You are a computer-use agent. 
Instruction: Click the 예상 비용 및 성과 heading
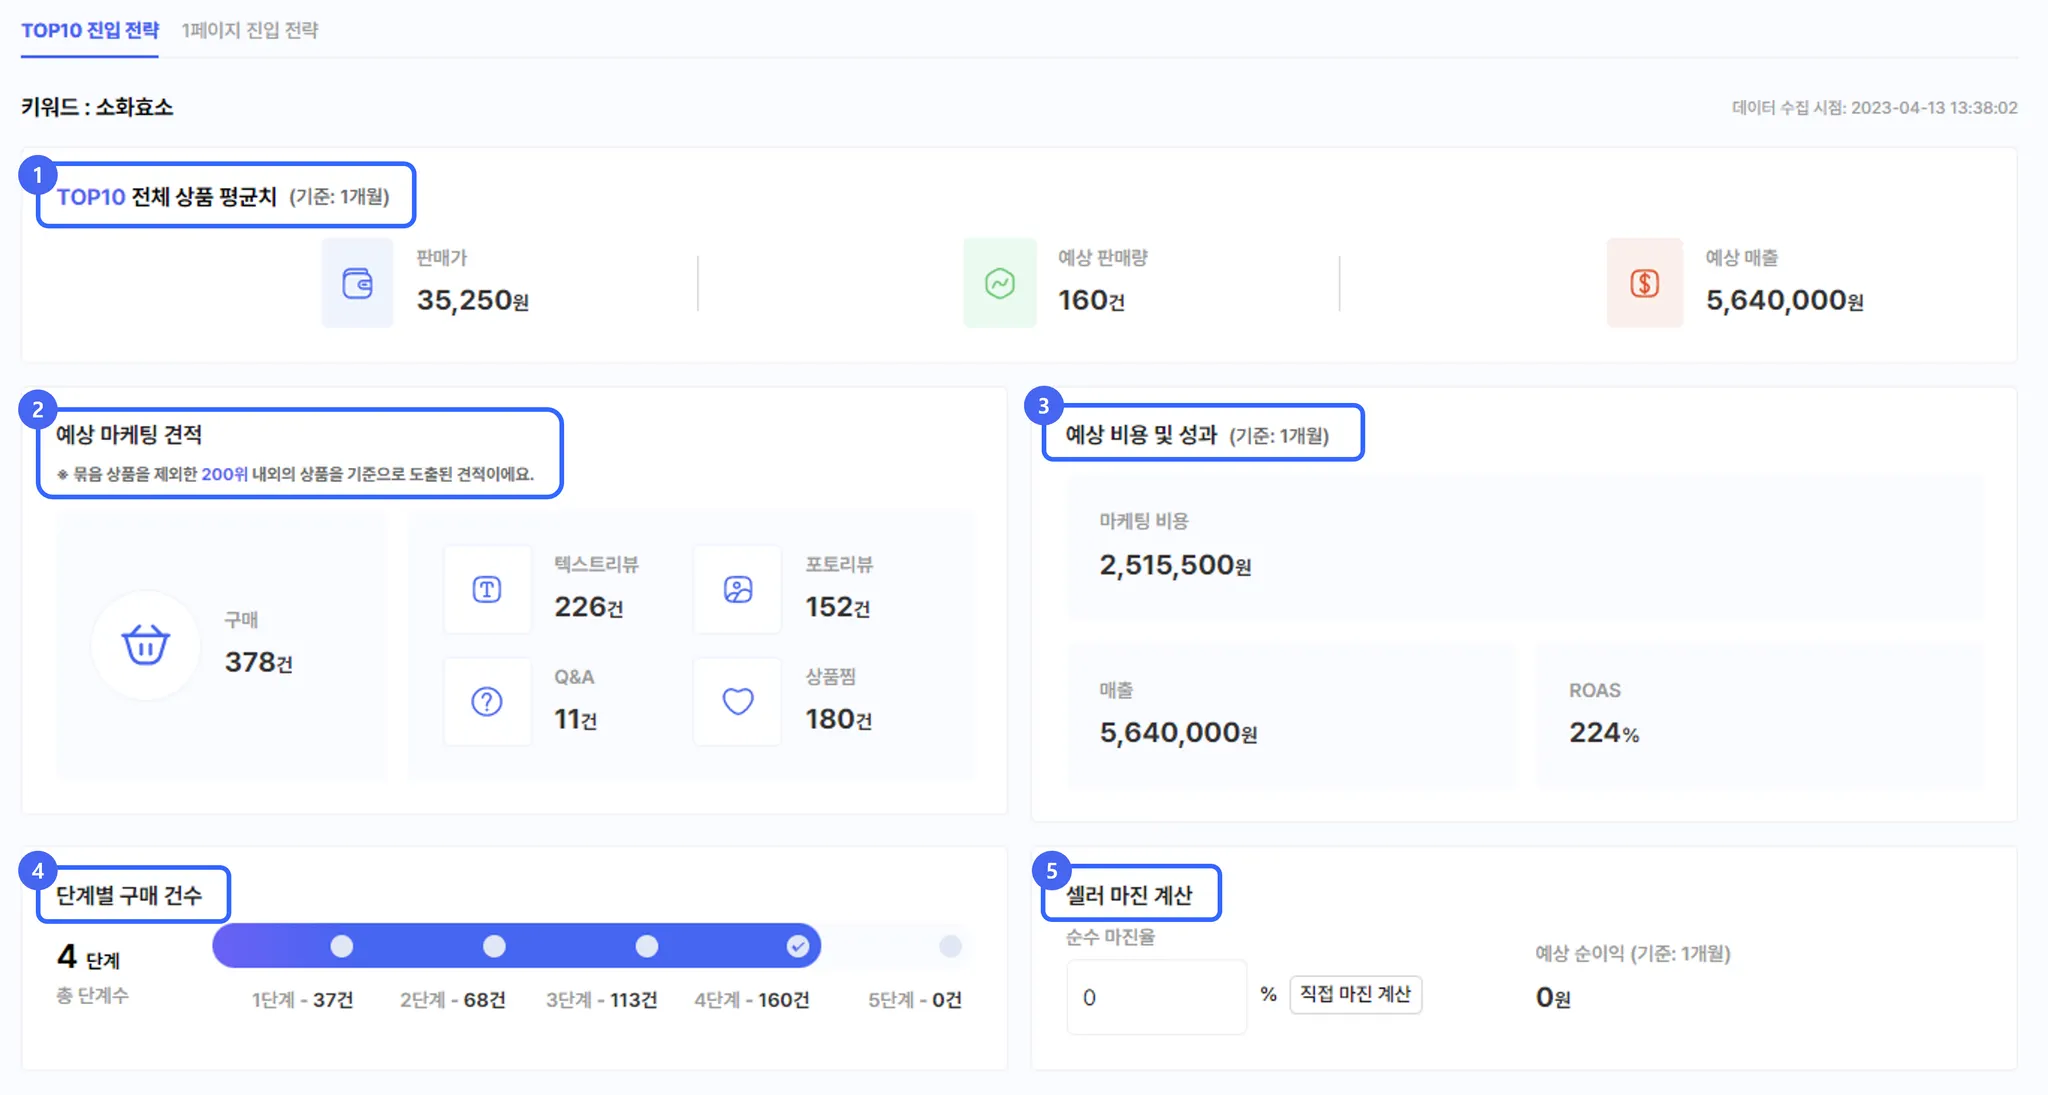pyautogui.click(x=1141, y=435)
